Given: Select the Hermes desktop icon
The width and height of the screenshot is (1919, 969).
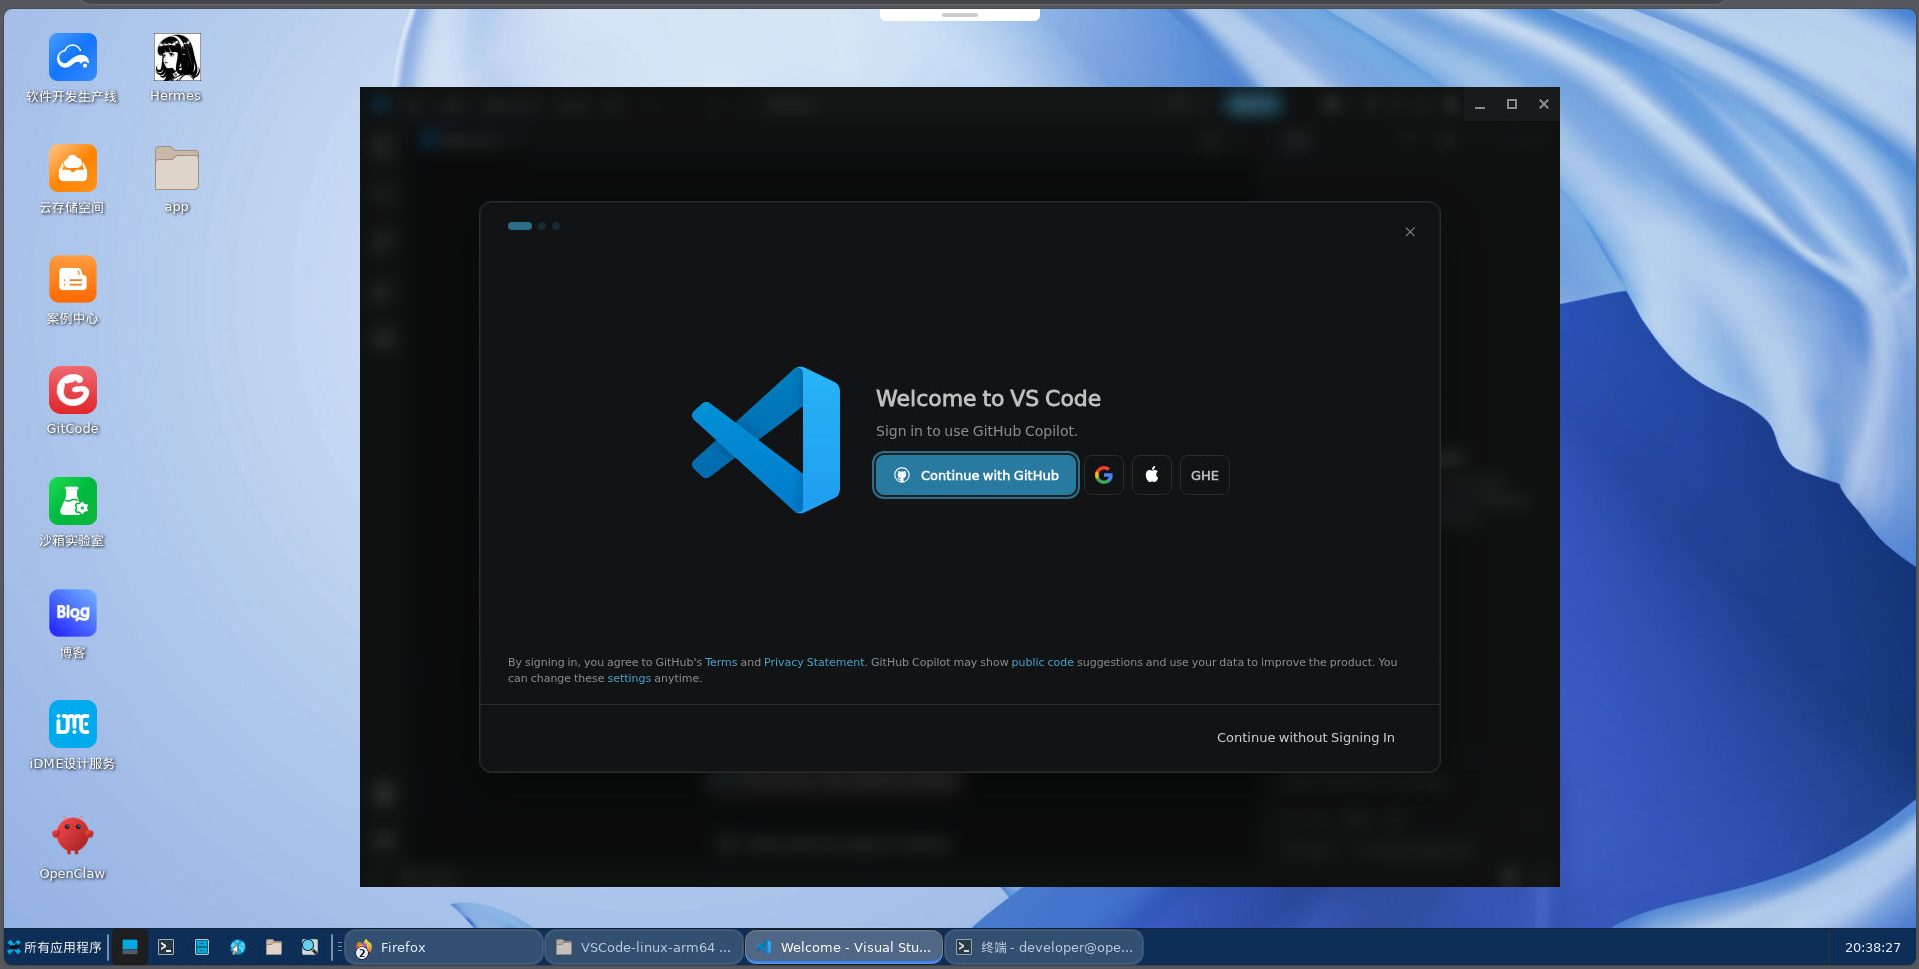Looking at the screenshot, I should [x=176, y=68].
